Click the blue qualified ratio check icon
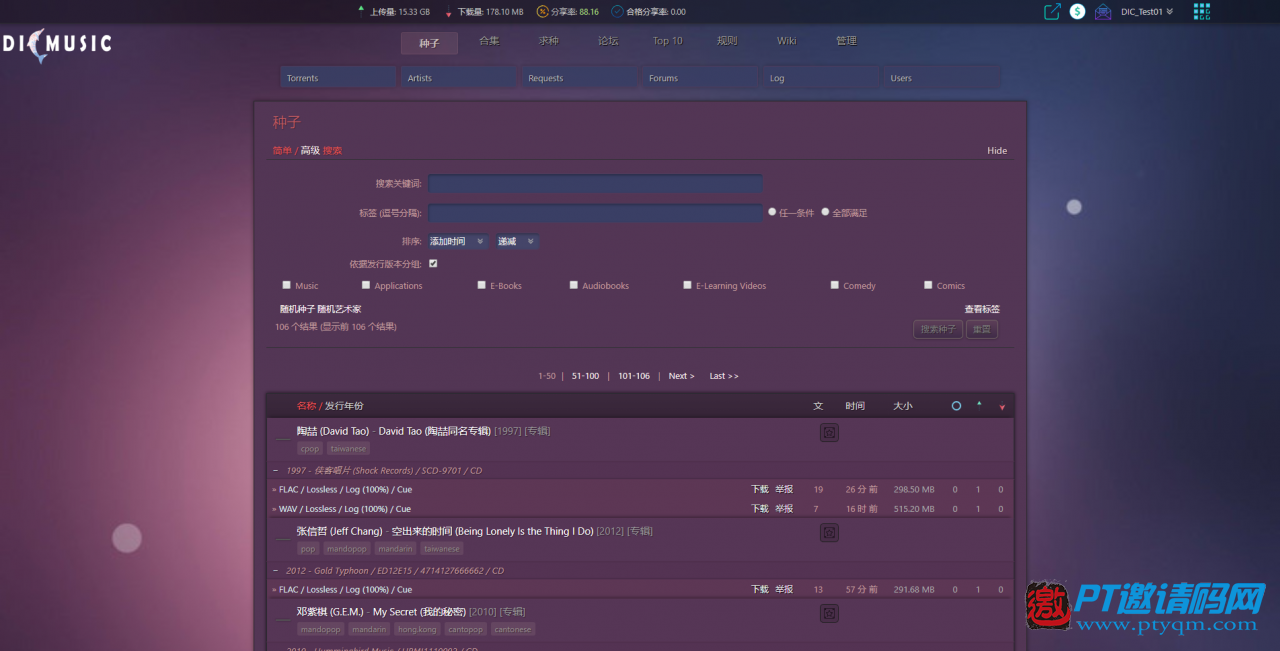The image size is (1280, 651). tap(617, 12)
